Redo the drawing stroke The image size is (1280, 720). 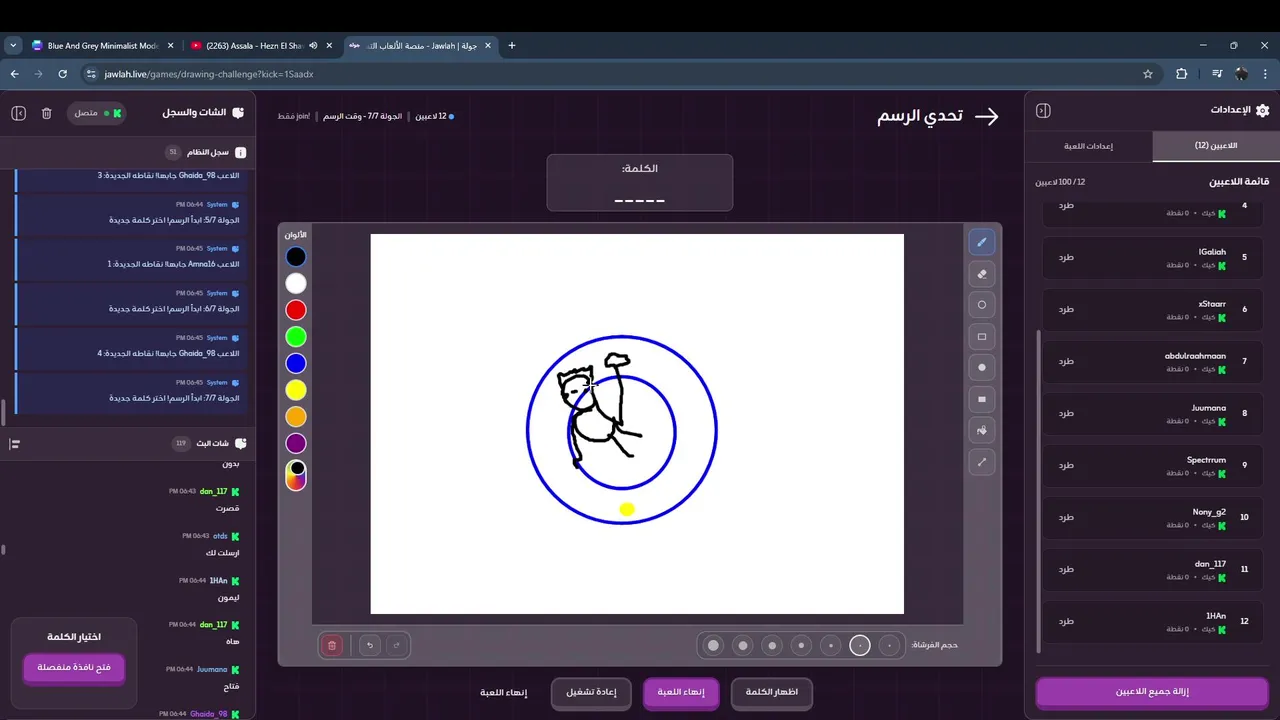click(397, 646)
